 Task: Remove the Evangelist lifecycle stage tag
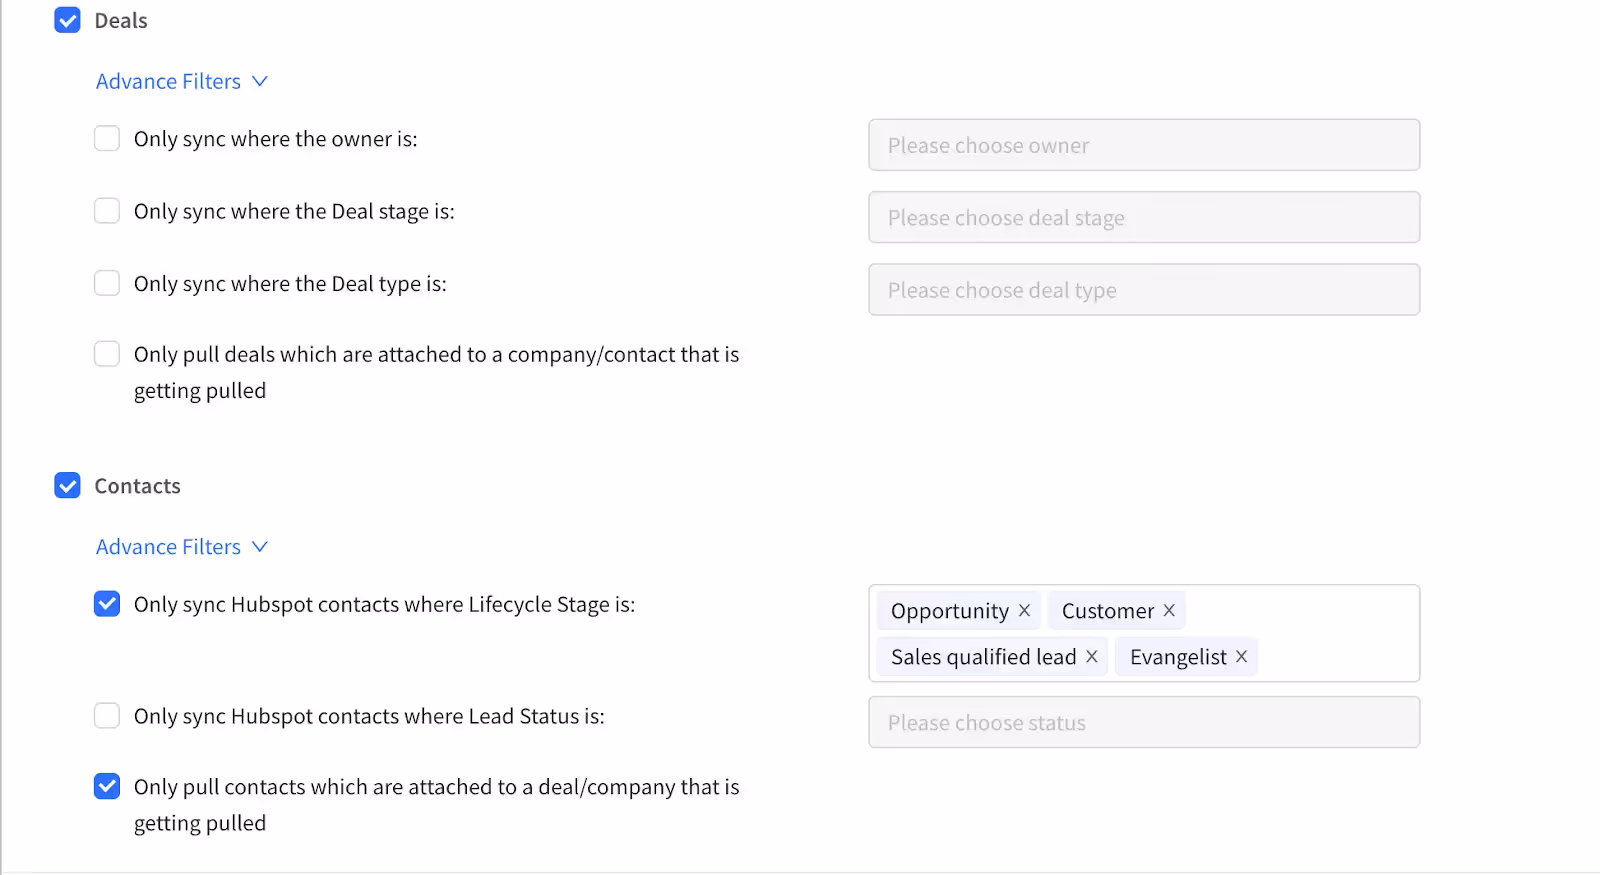pos(1241,657)
